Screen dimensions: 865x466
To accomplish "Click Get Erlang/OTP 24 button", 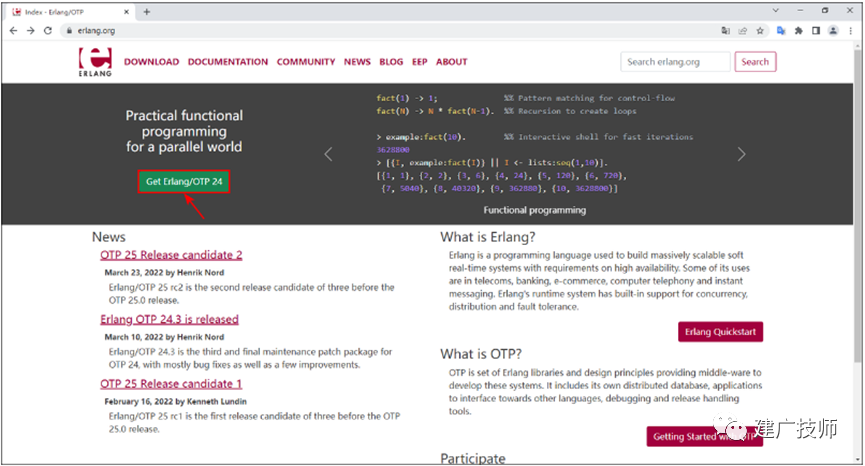I will (x=184, y=181).
